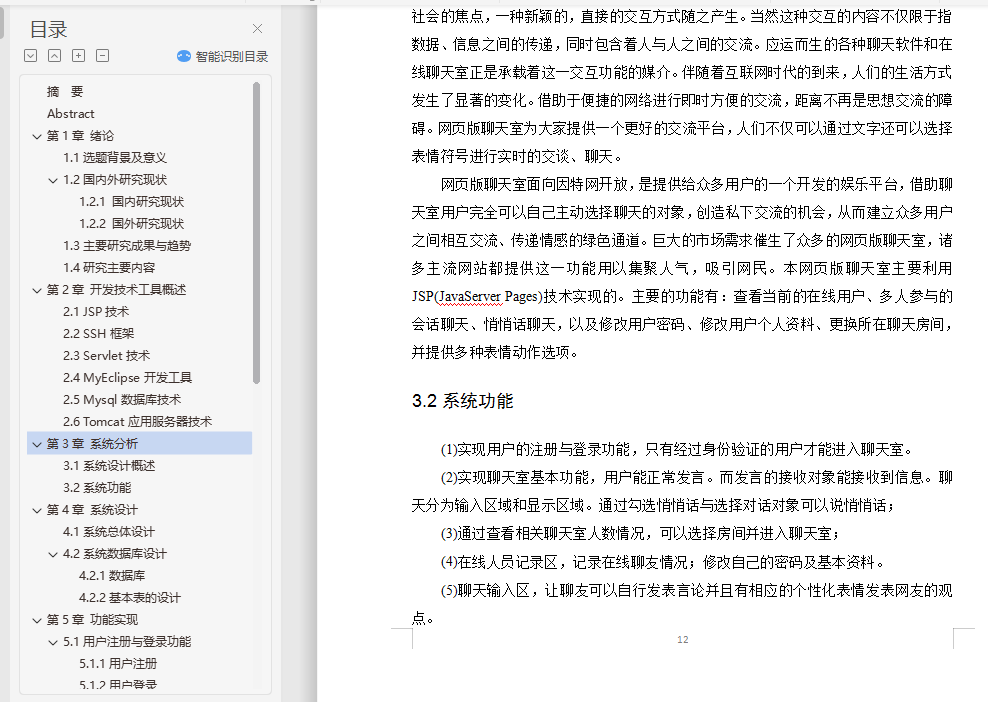The image size is (988, 702).
Task: Close the 目录 navigation pane
Action: pos(257,28)
